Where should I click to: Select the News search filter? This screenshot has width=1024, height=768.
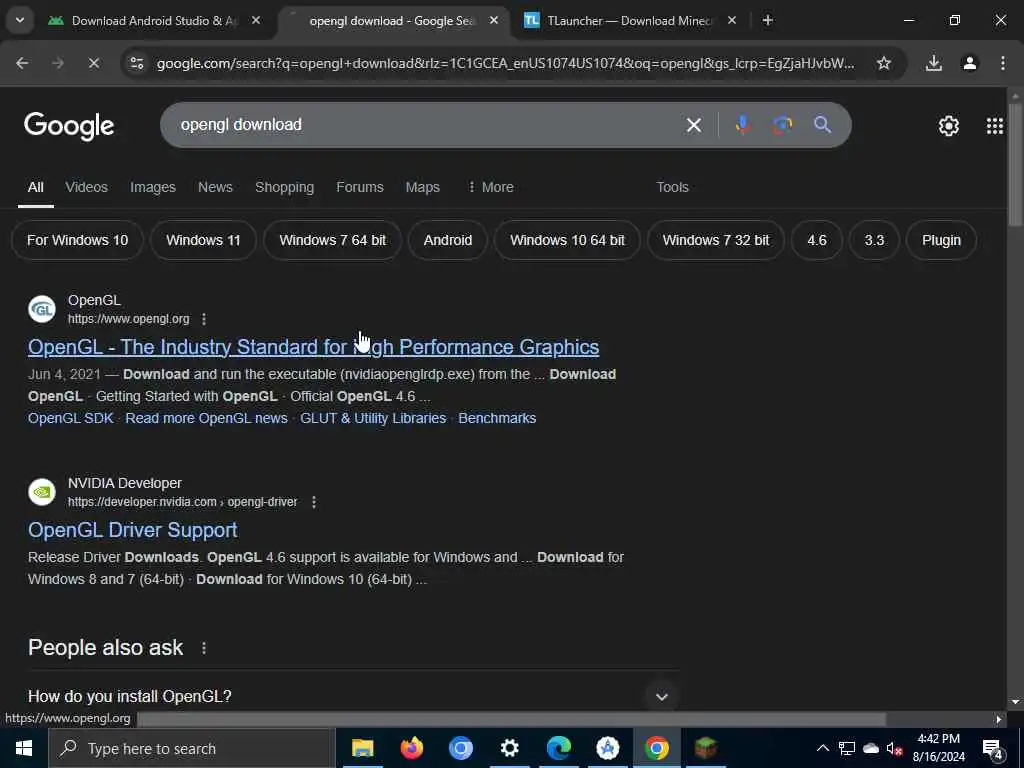(215, 187)
